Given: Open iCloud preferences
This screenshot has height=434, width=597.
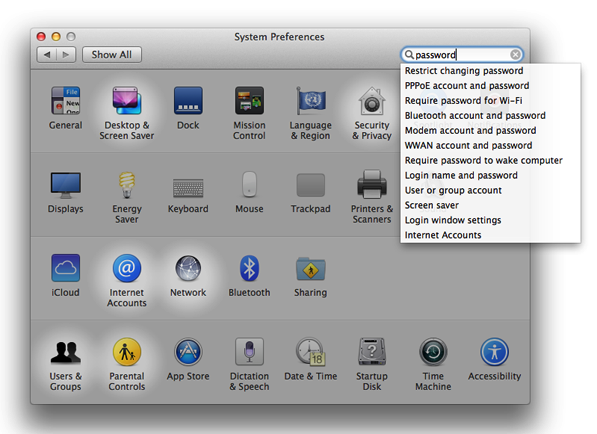Looking at the screenshot, I should point(65,276).
